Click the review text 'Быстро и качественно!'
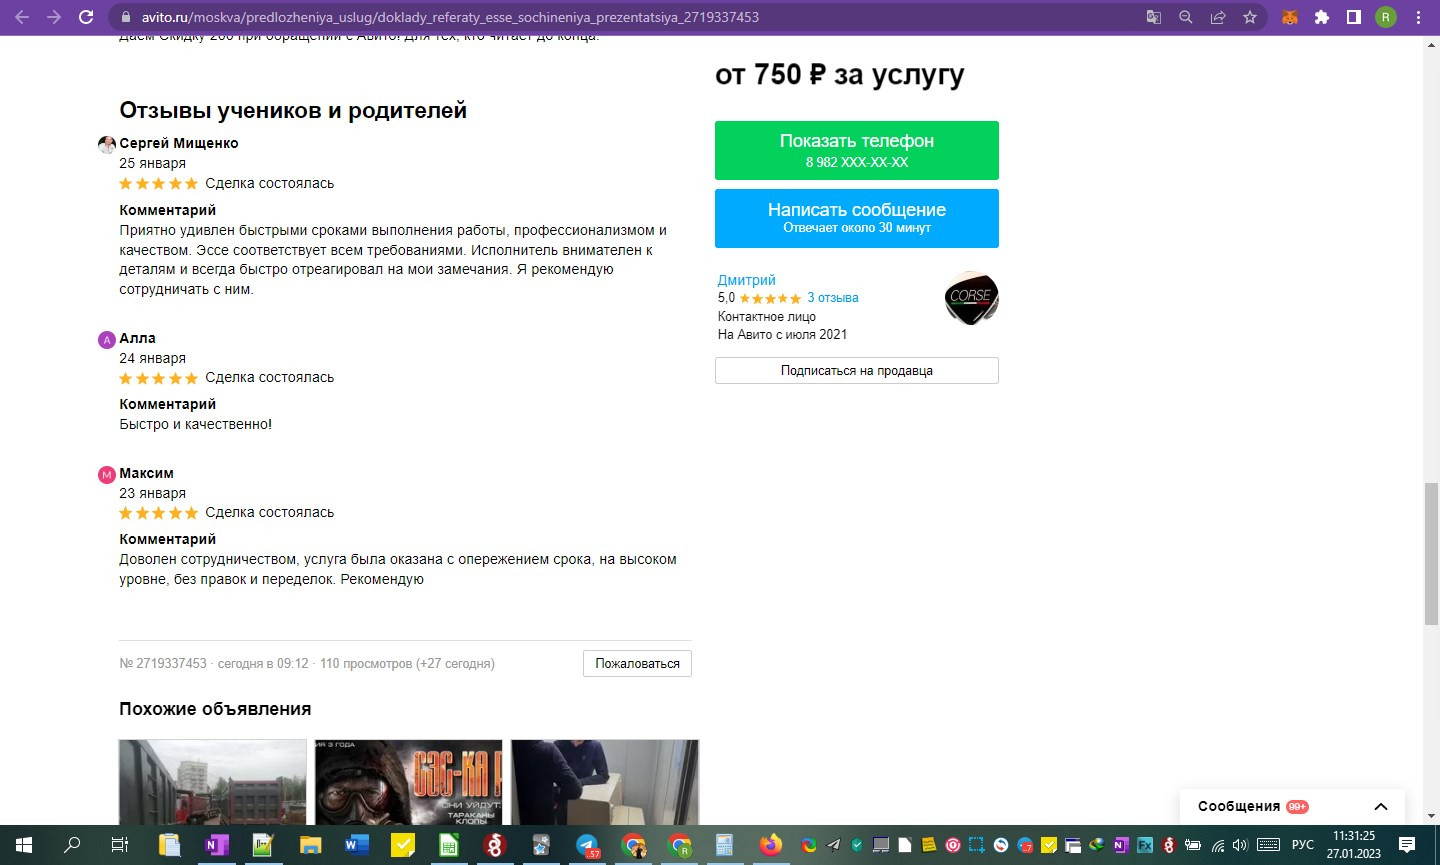Viewport: 1440px width, 865px height. [x=196, y=424]
